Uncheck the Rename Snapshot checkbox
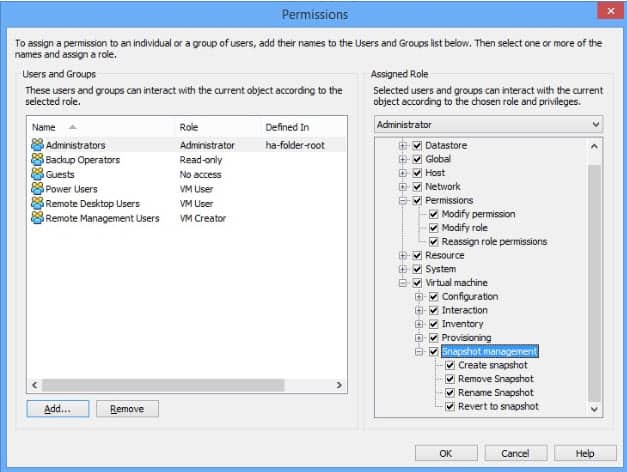This screenshot has width=627, height=472. point(450,393)
